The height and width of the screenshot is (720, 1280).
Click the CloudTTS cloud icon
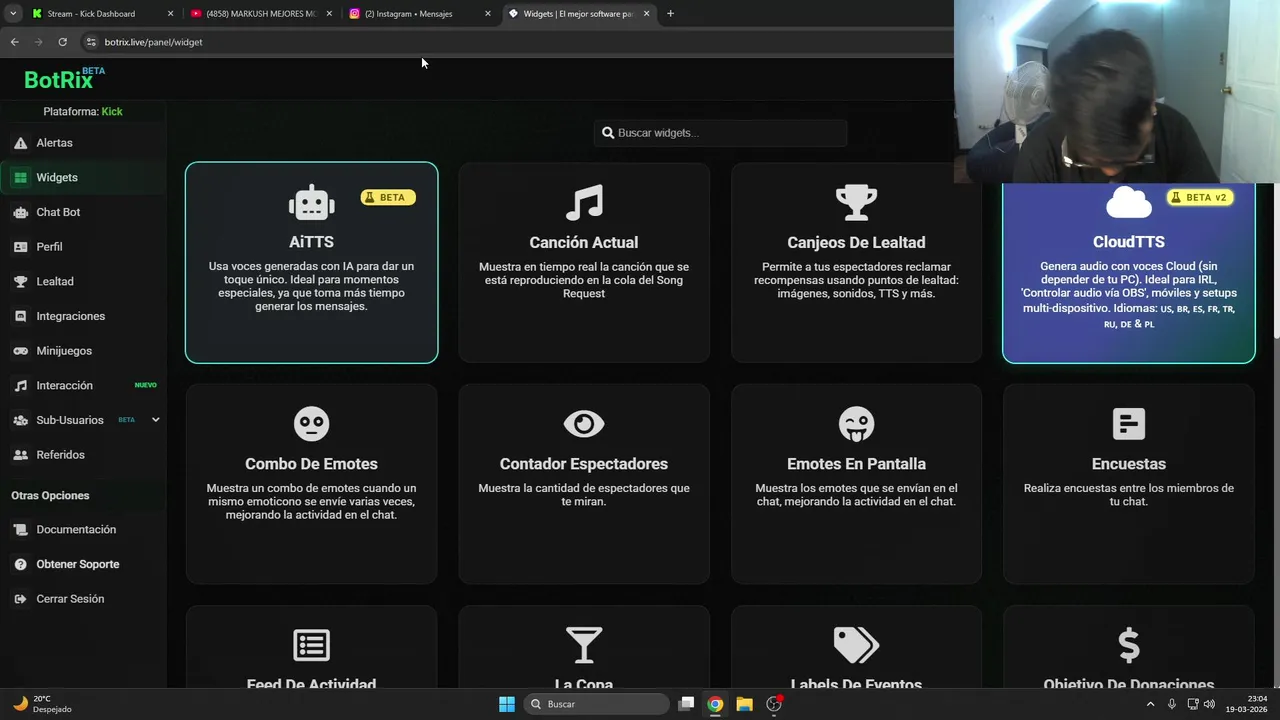[x=1129, y=202]
